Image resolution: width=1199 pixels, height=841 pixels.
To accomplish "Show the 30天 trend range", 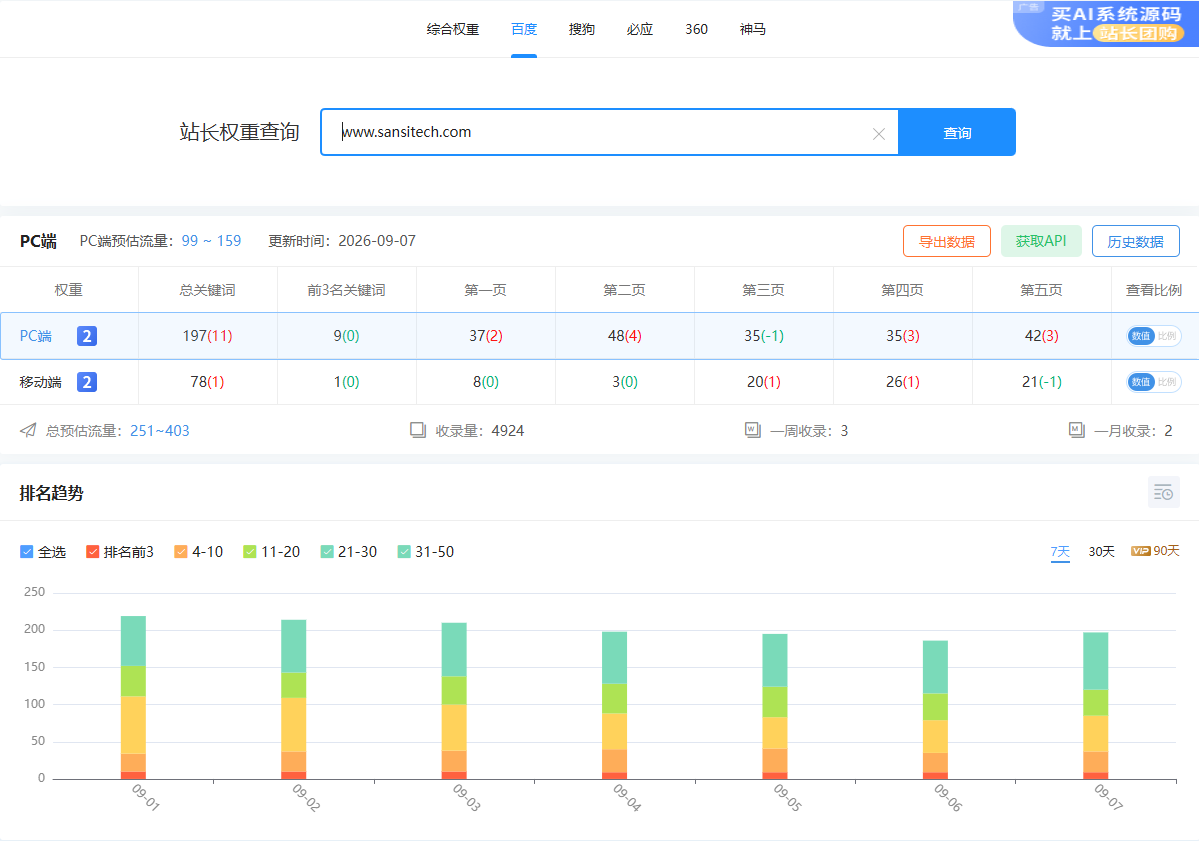I will (x=1101, y=552).
